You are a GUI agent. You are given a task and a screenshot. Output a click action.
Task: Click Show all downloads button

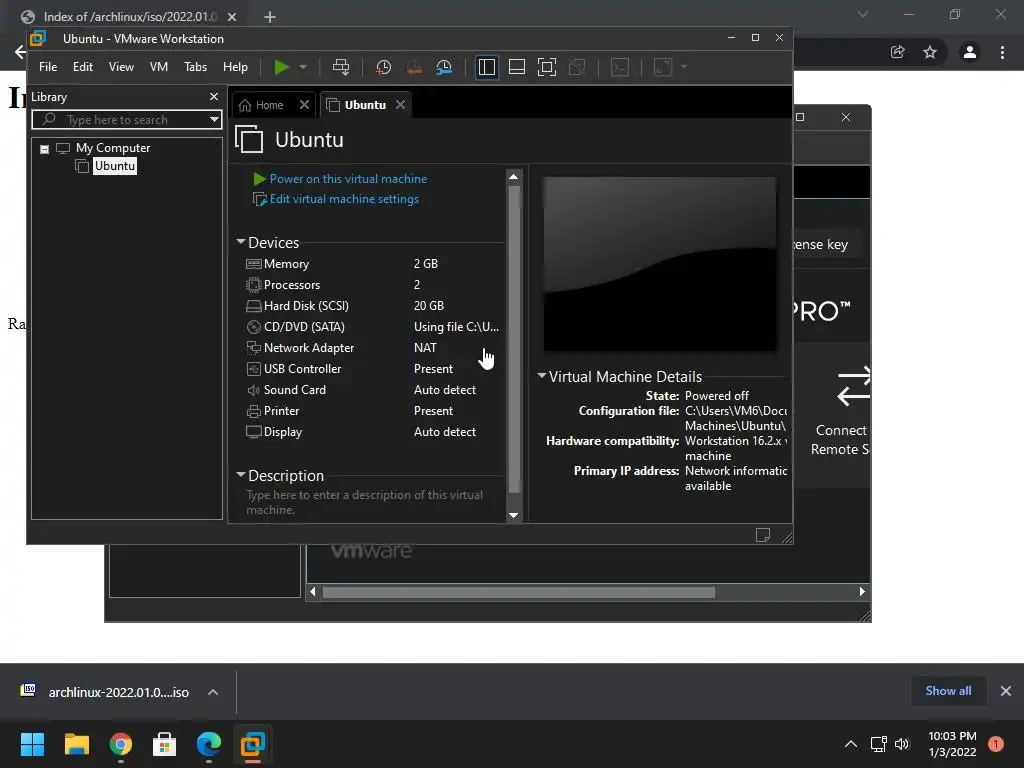948,691
